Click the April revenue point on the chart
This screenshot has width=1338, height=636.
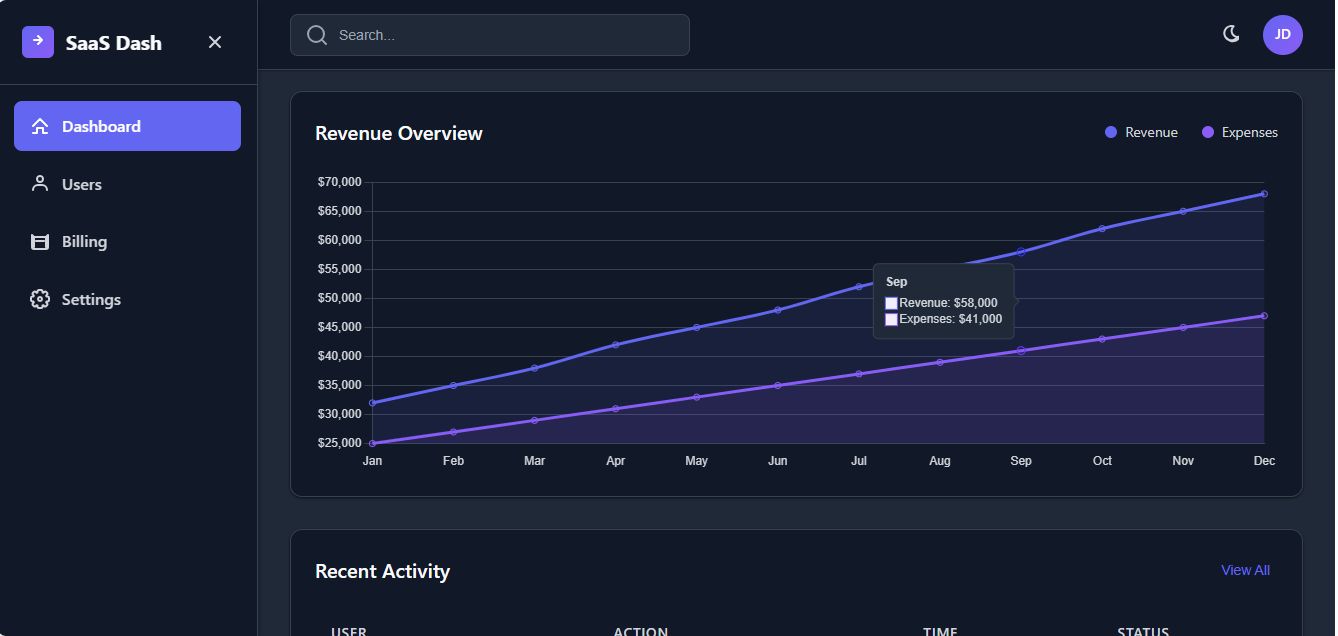click(x=616, y=345)
